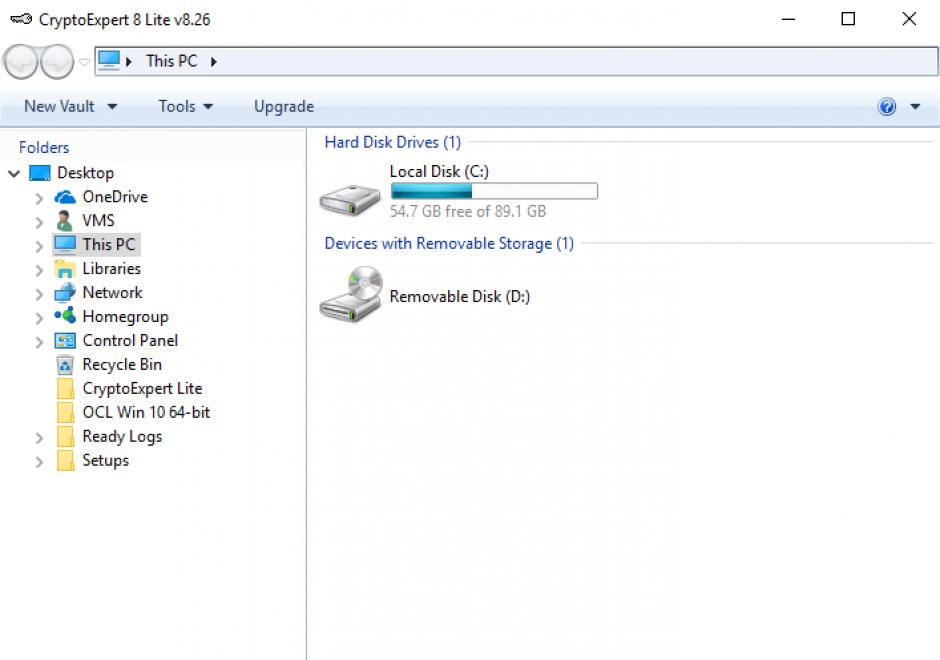940x660 pixels.
Task: Click the back navigation arrow button
Action: 21,62
